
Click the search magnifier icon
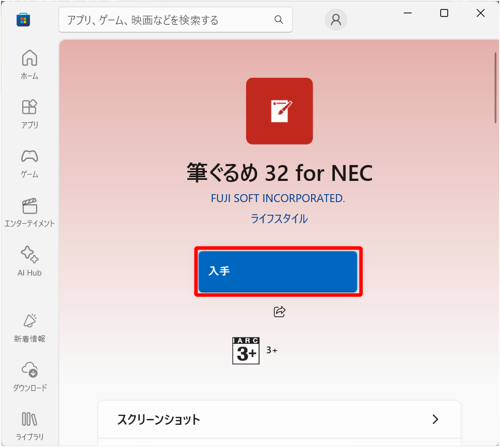click(x=279, y=20)
